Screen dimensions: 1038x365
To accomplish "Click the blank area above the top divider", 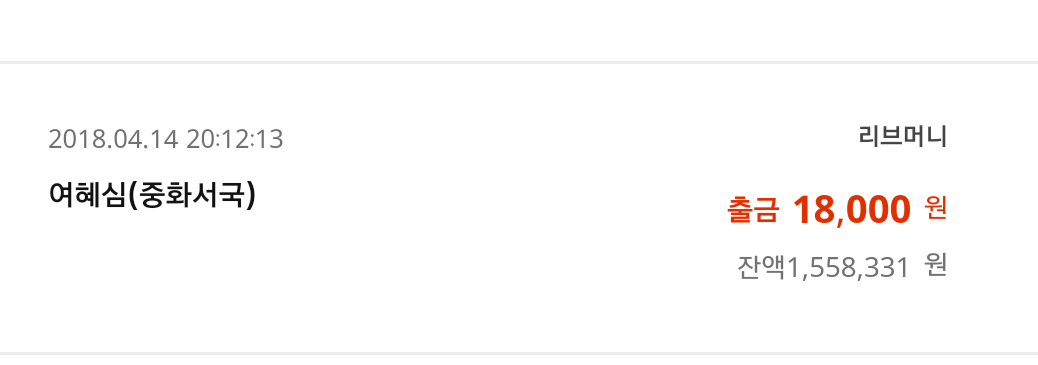I will tap(519, 30).
